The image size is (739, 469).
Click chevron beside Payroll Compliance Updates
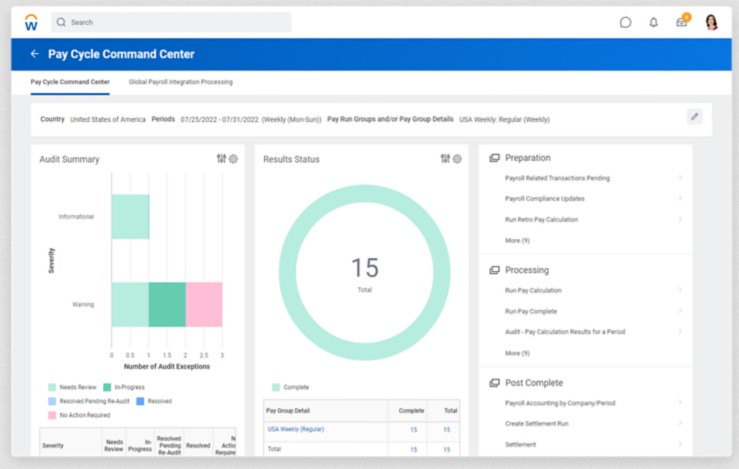pyautogui.click(x=680, y=198)
